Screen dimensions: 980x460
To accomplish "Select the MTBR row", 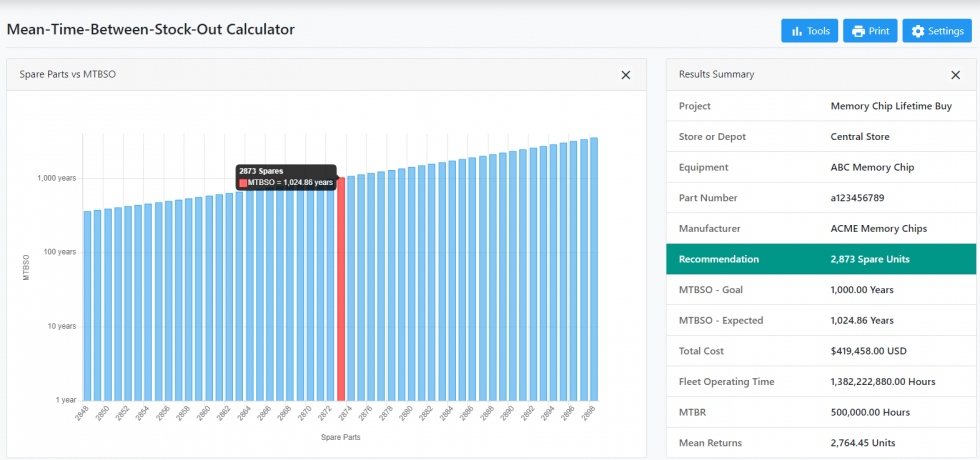I will (820, 412).
